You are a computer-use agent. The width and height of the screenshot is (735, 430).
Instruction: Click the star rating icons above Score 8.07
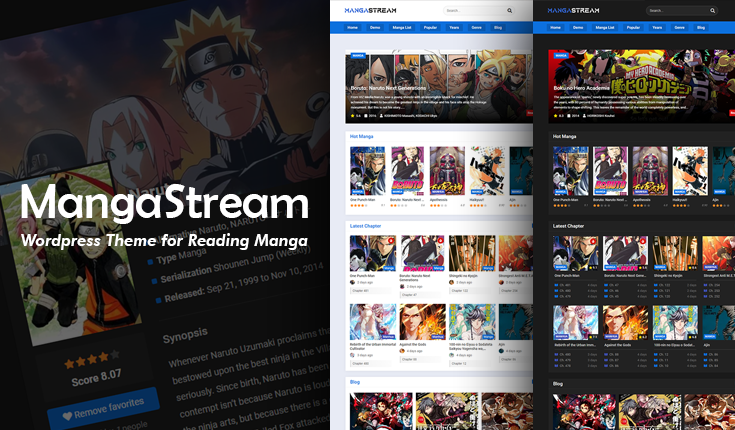pos(92,359)
